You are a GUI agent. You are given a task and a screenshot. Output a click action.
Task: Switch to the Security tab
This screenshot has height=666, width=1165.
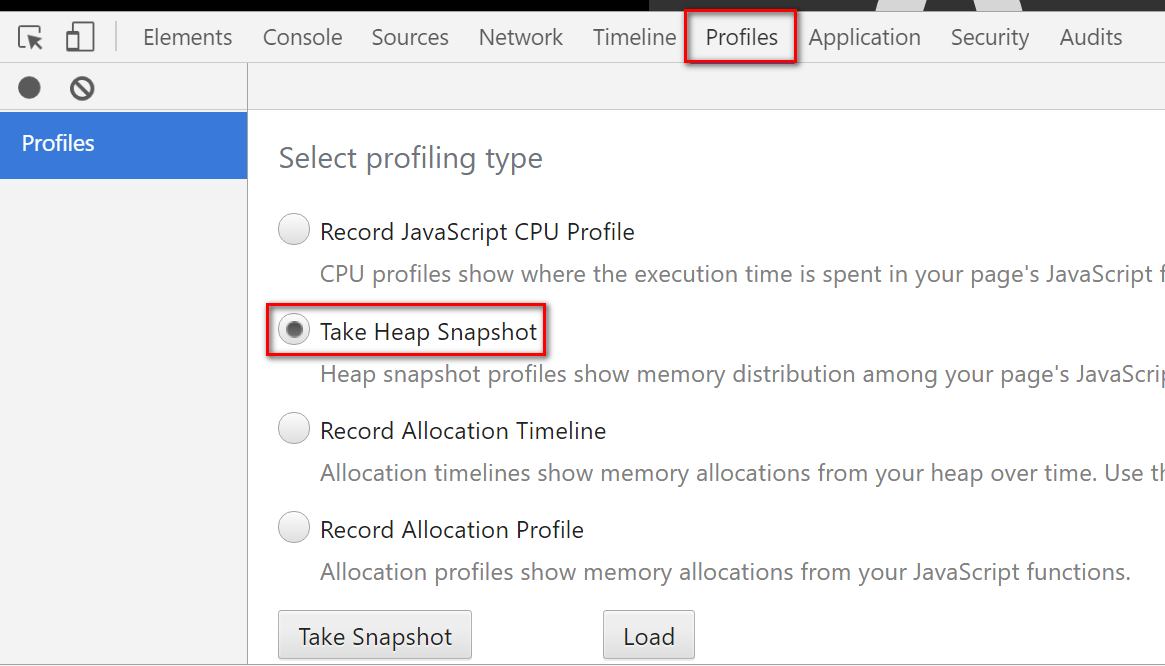click(989, 38)
